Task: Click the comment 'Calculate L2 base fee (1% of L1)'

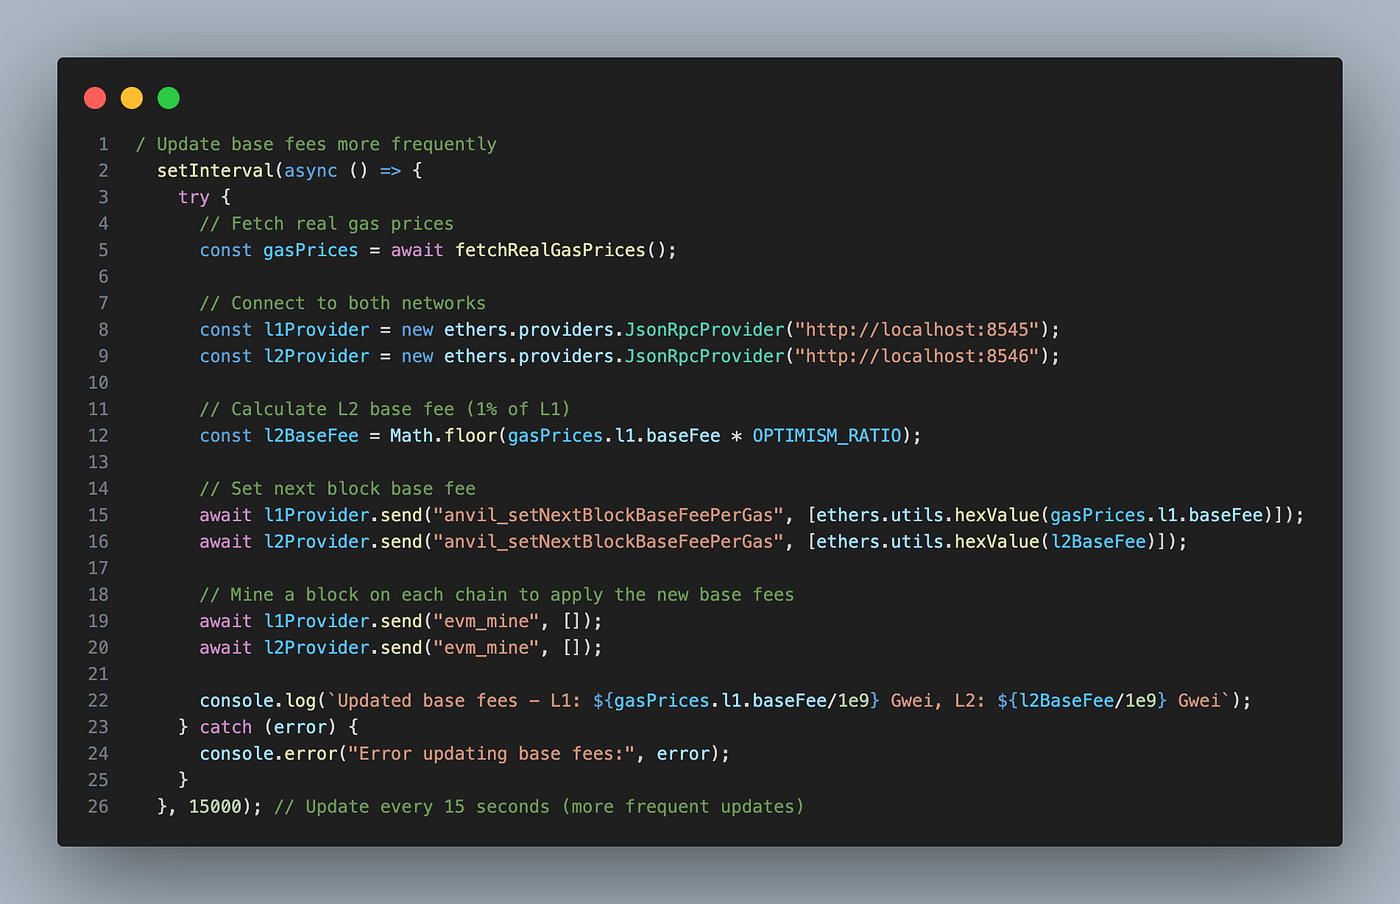Action: [x=385, y=409]
